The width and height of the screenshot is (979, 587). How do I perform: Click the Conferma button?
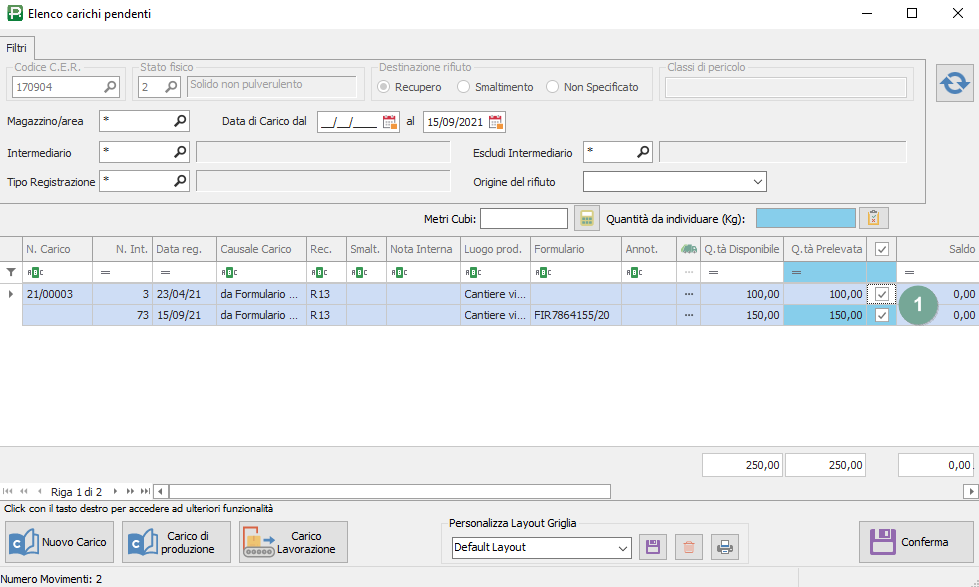click(x=916, y=542)
